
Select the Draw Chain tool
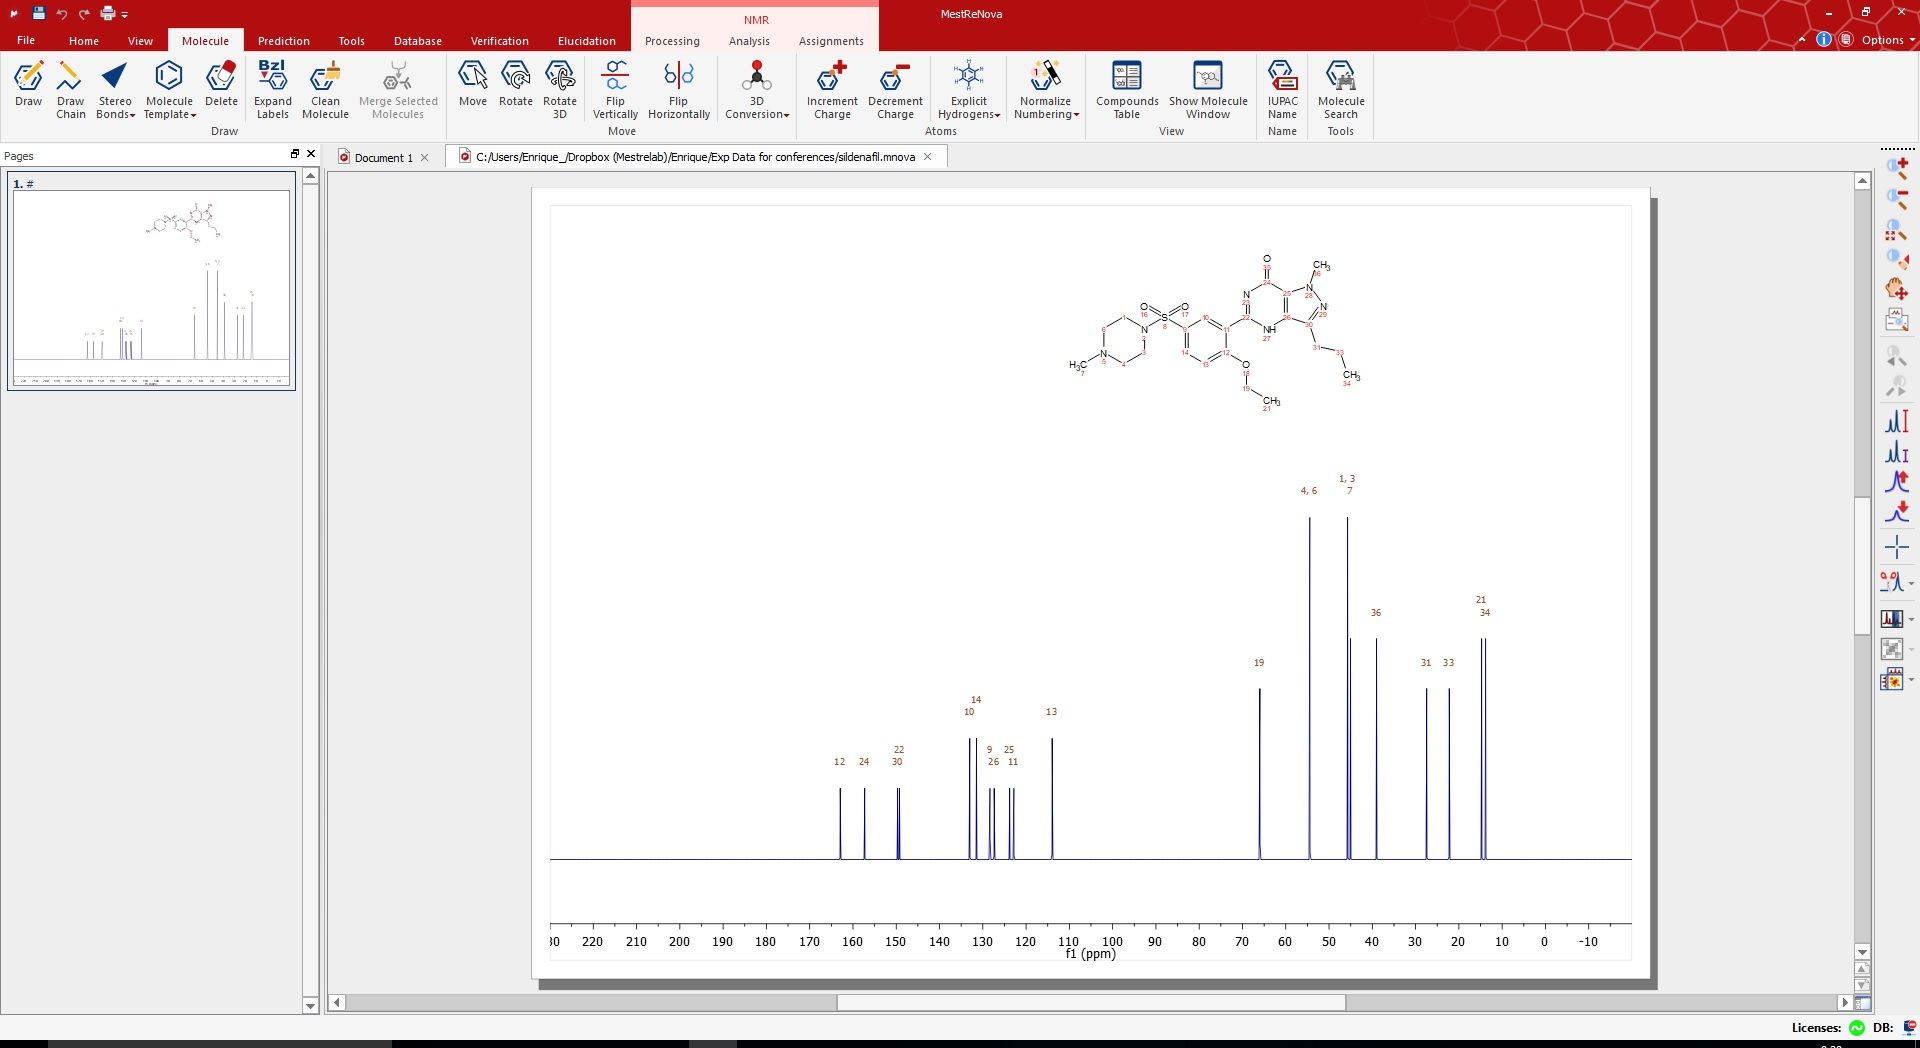click(70, 90)
